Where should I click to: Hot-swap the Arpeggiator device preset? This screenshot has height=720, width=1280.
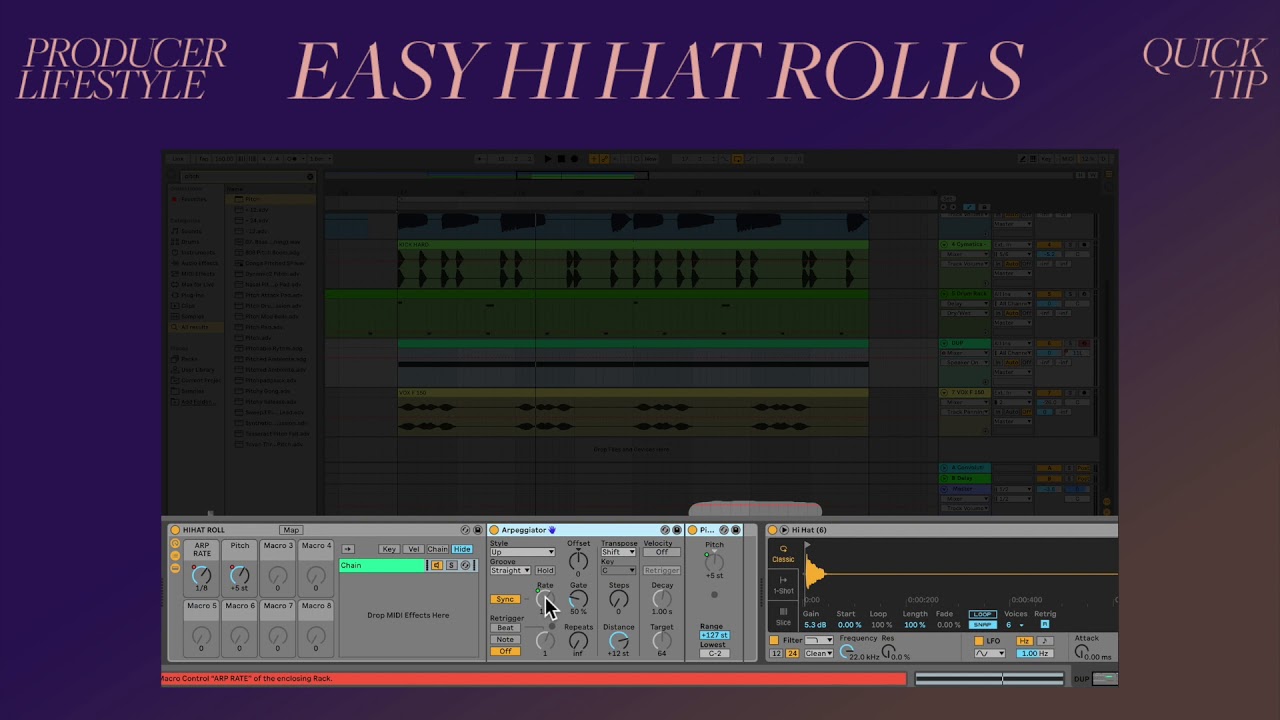(x=665, y=530)
